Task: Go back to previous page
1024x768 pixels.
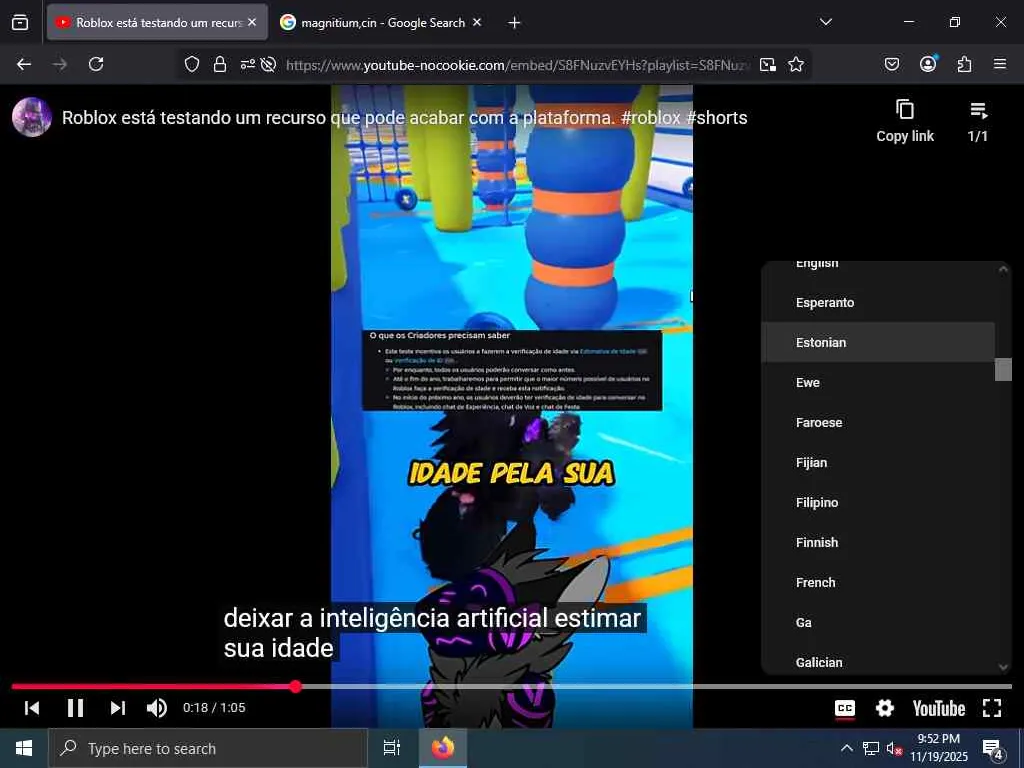Action: [x=24, y=64]
